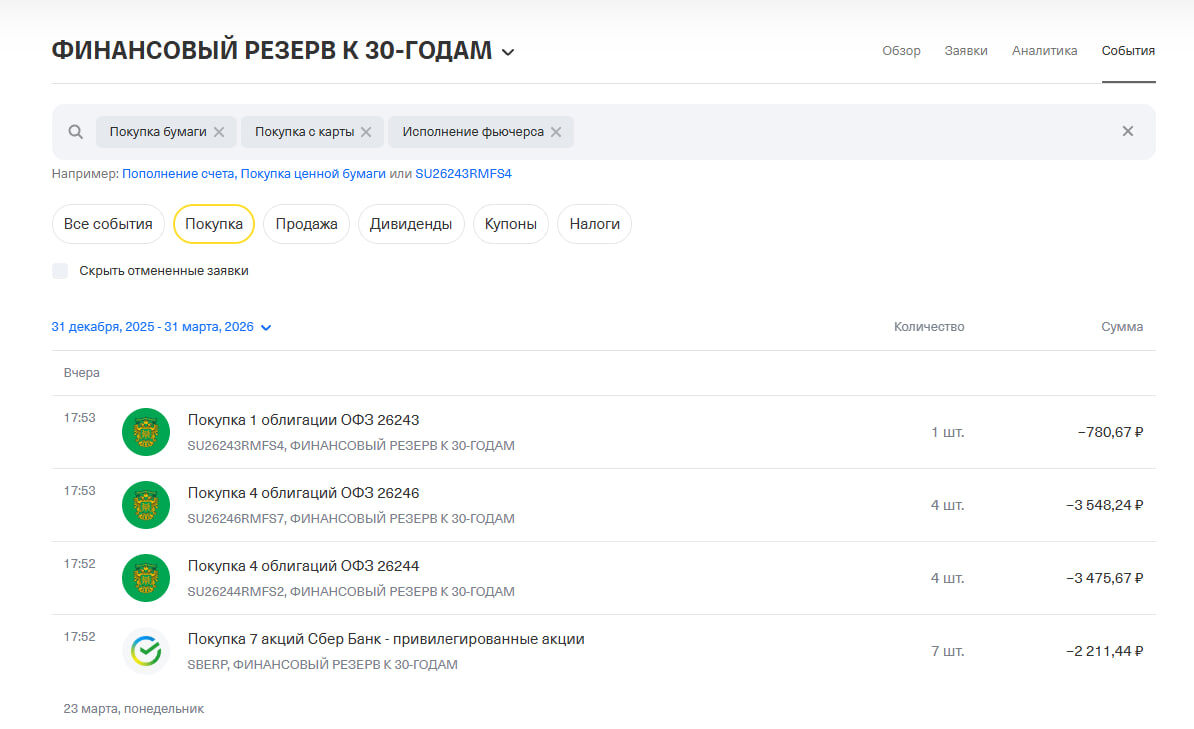The image size is (1194, 729).
Task: Clear all search filters with the × icon
Action: point(1128,131)
